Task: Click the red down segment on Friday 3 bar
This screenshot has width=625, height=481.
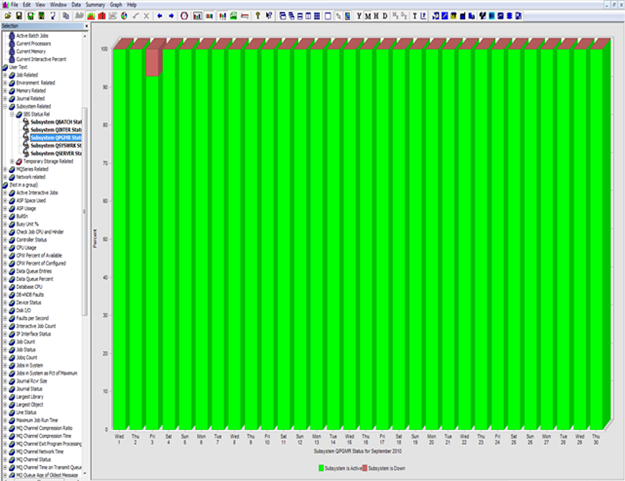Action: tap(153, 63)
